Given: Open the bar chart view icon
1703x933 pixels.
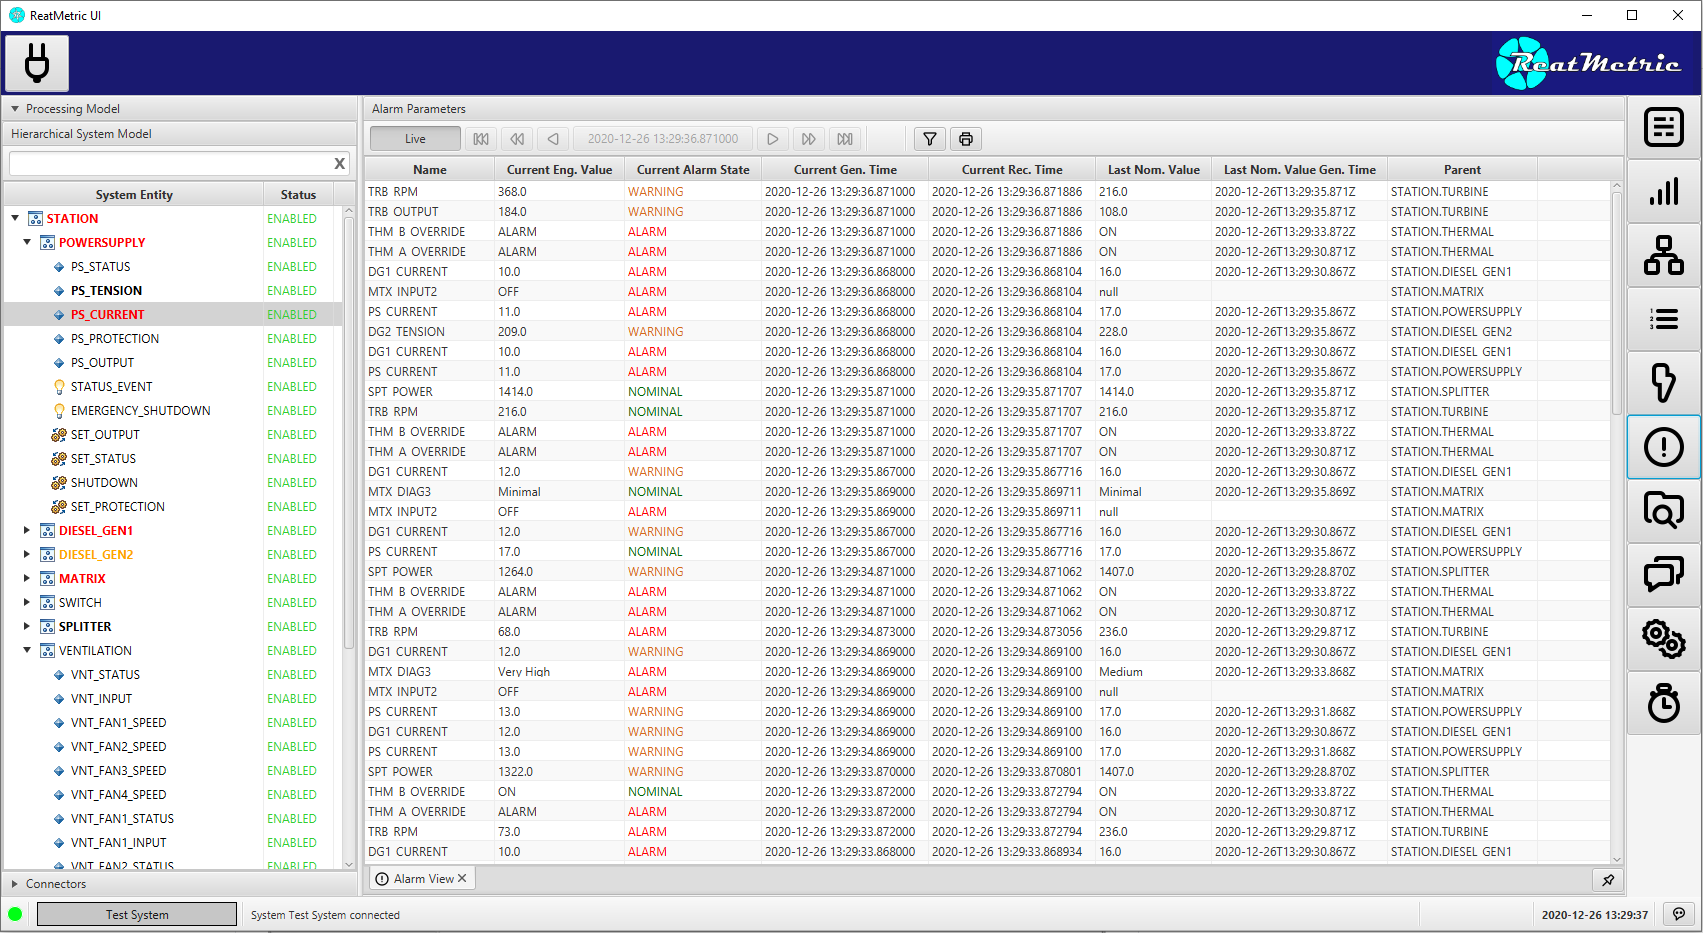Looking at the screenshot, I should 1663,191.
